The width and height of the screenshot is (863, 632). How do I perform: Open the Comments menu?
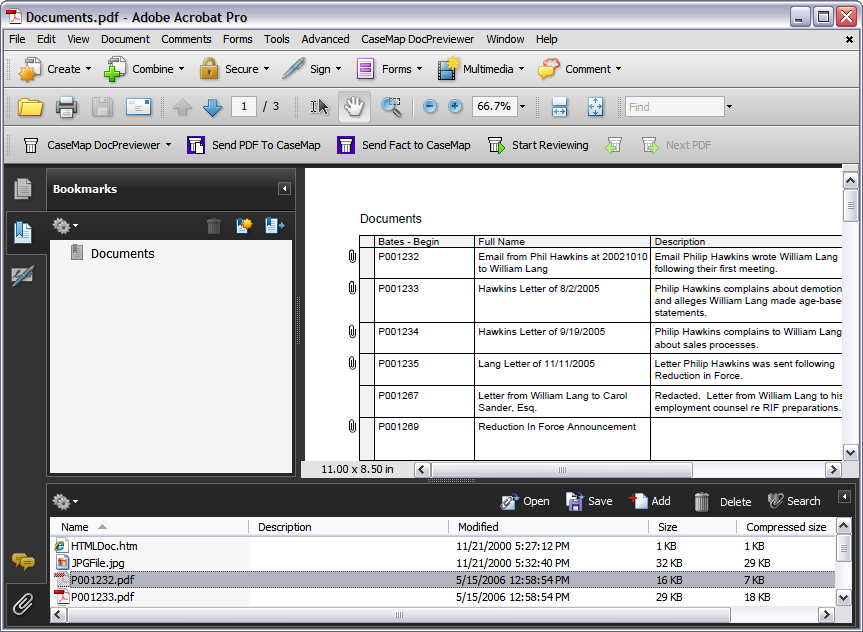[186, 39]
